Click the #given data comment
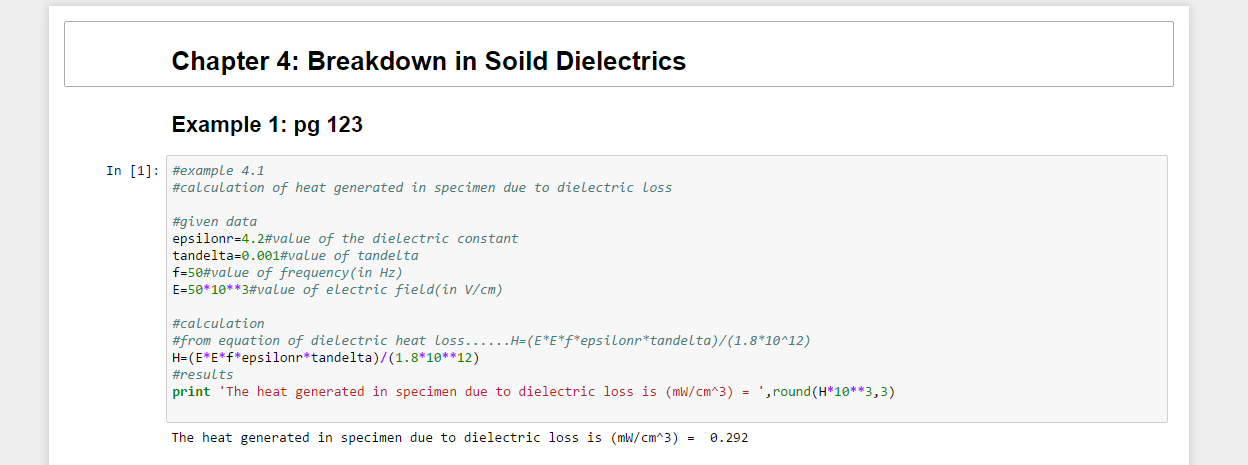The image size is (1248, 465). click(x=214, y=221)
